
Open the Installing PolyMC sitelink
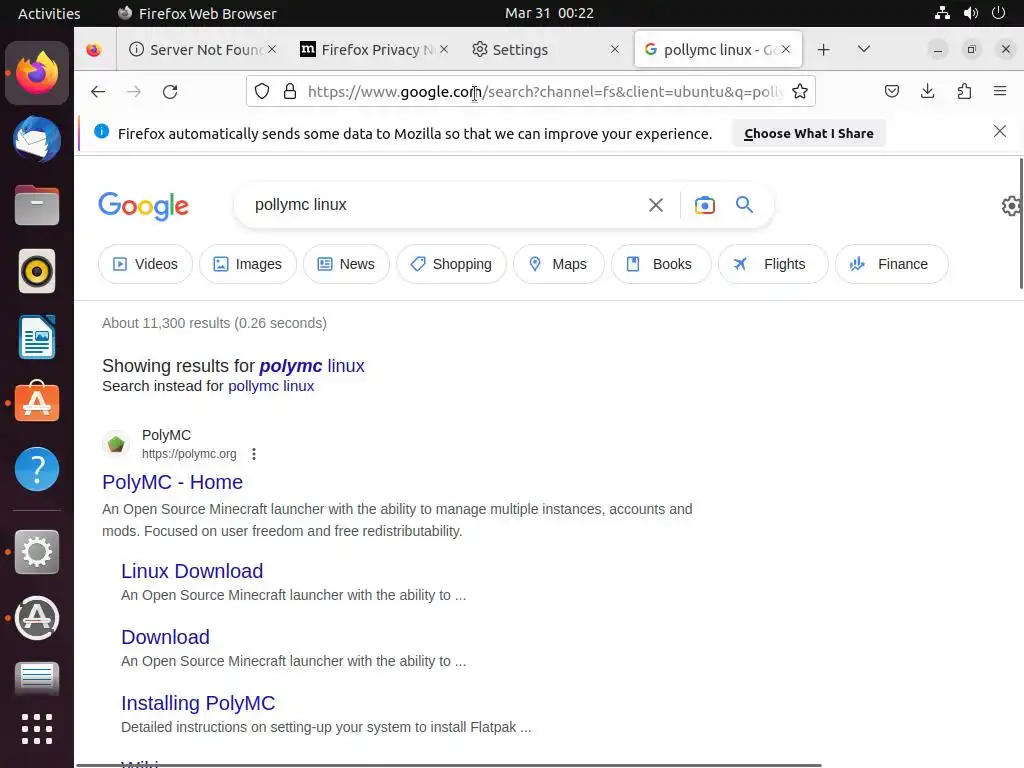[198, 703]
